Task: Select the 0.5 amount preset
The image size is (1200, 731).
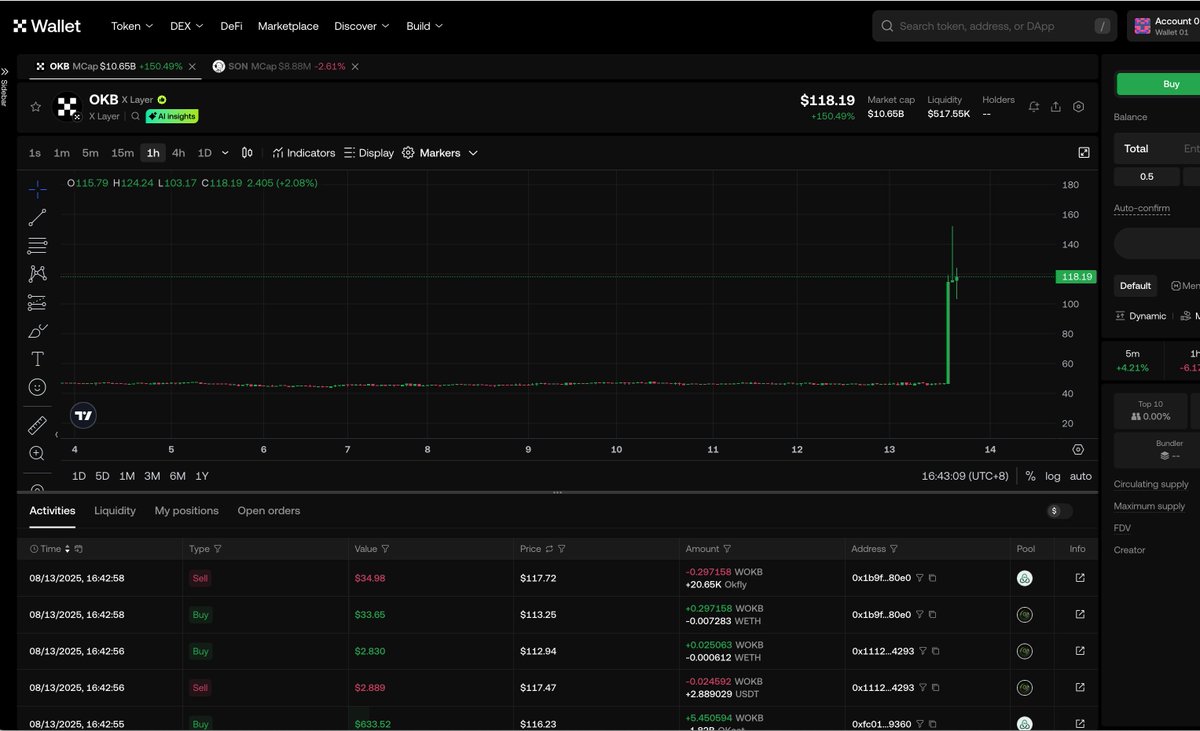Action: pos(1146,176)
